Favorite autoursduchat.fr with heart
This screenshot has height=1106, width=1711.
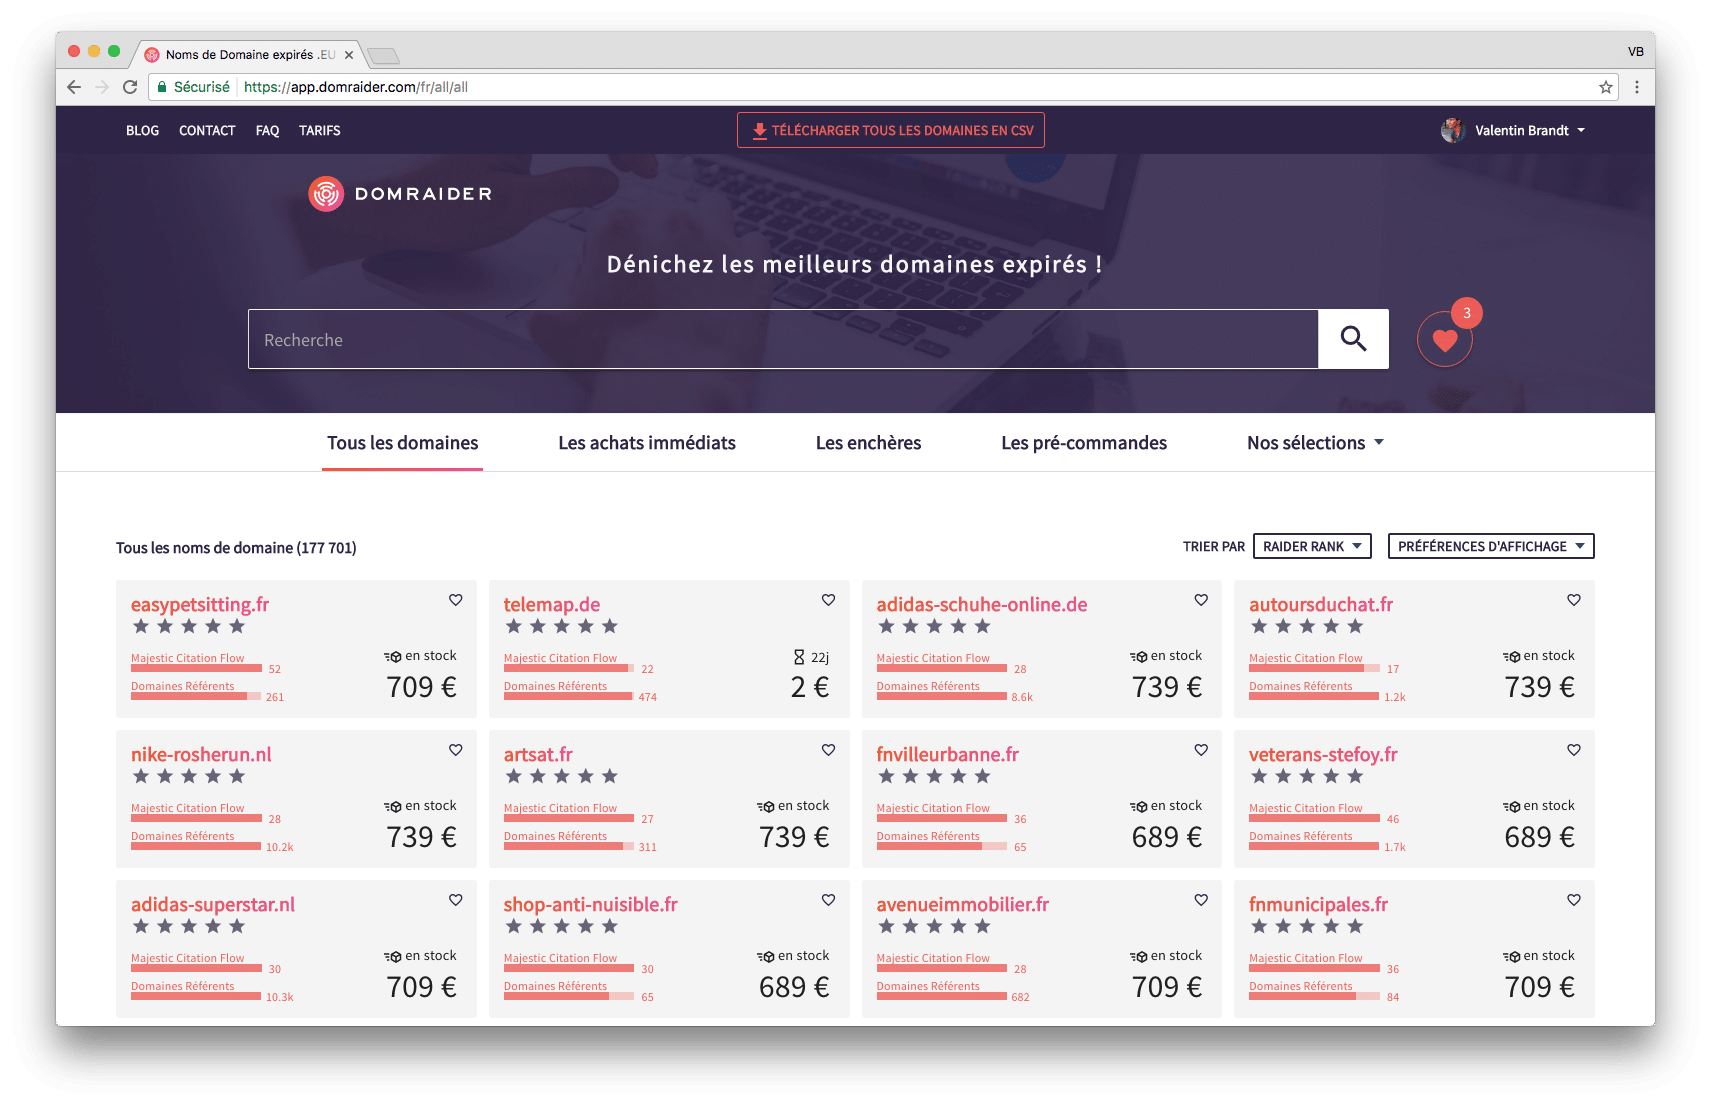coord(1574,600)
